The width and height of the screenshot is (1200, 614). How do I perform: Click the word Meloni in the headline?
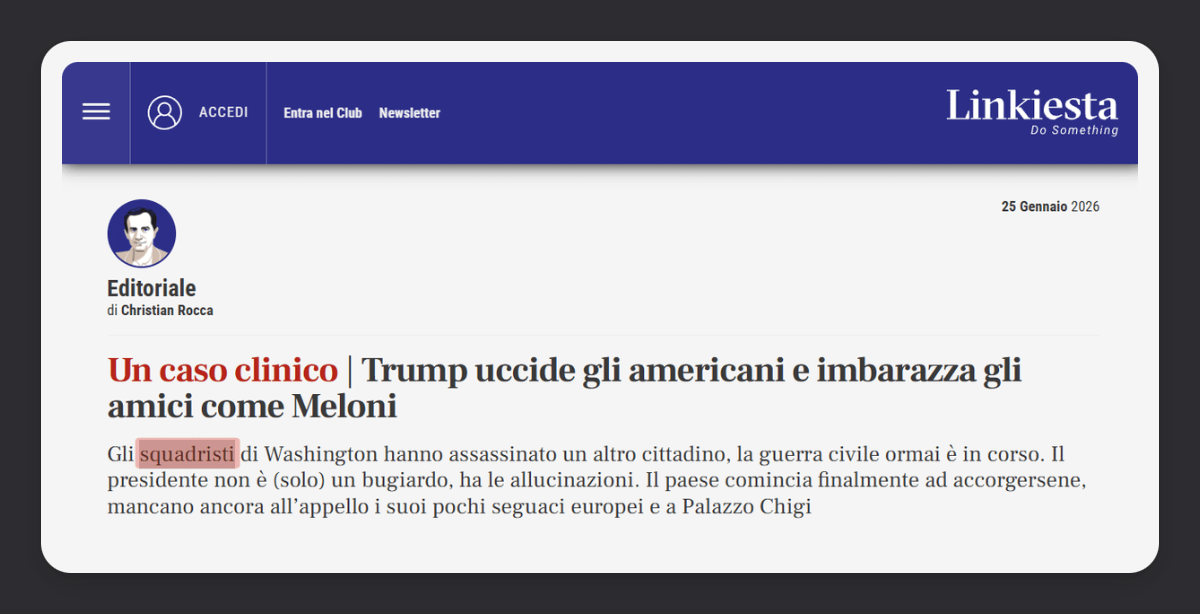click(344, 407)
